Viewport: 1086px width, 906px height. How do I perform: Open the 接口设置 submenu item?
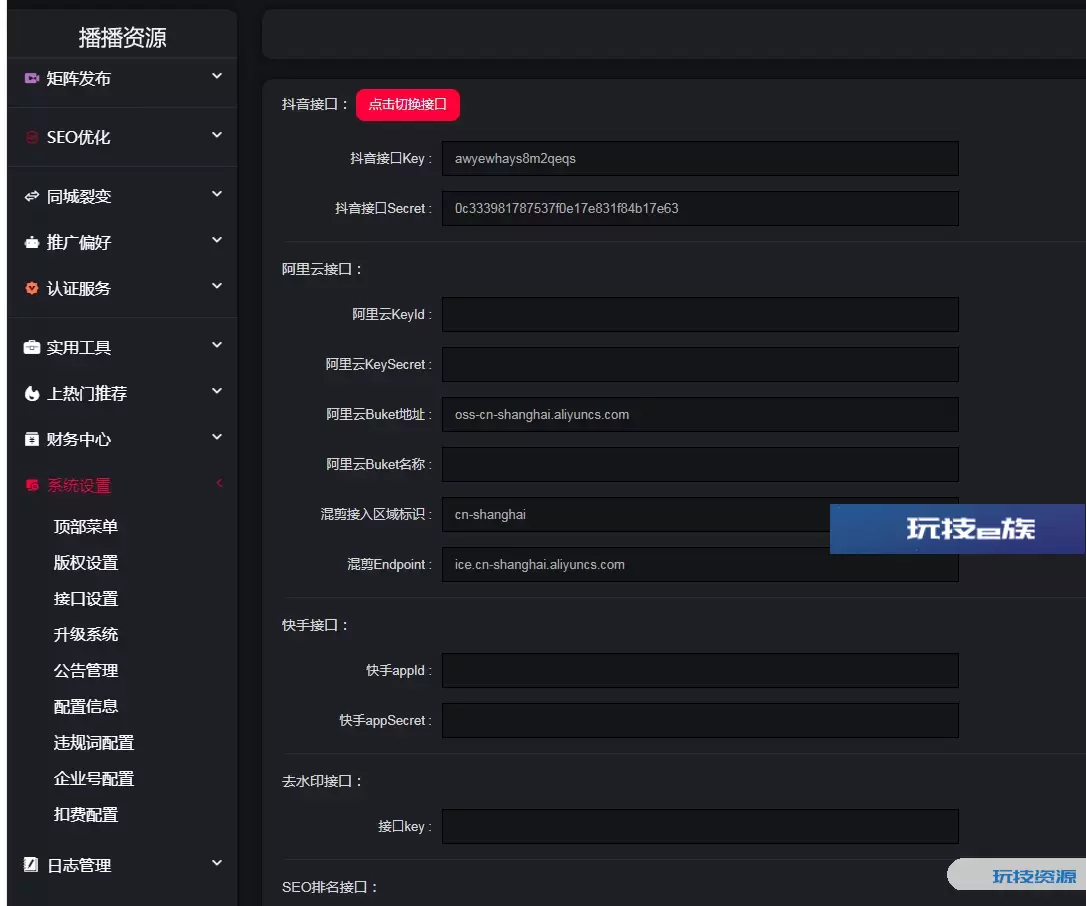(x=86, y=598)
